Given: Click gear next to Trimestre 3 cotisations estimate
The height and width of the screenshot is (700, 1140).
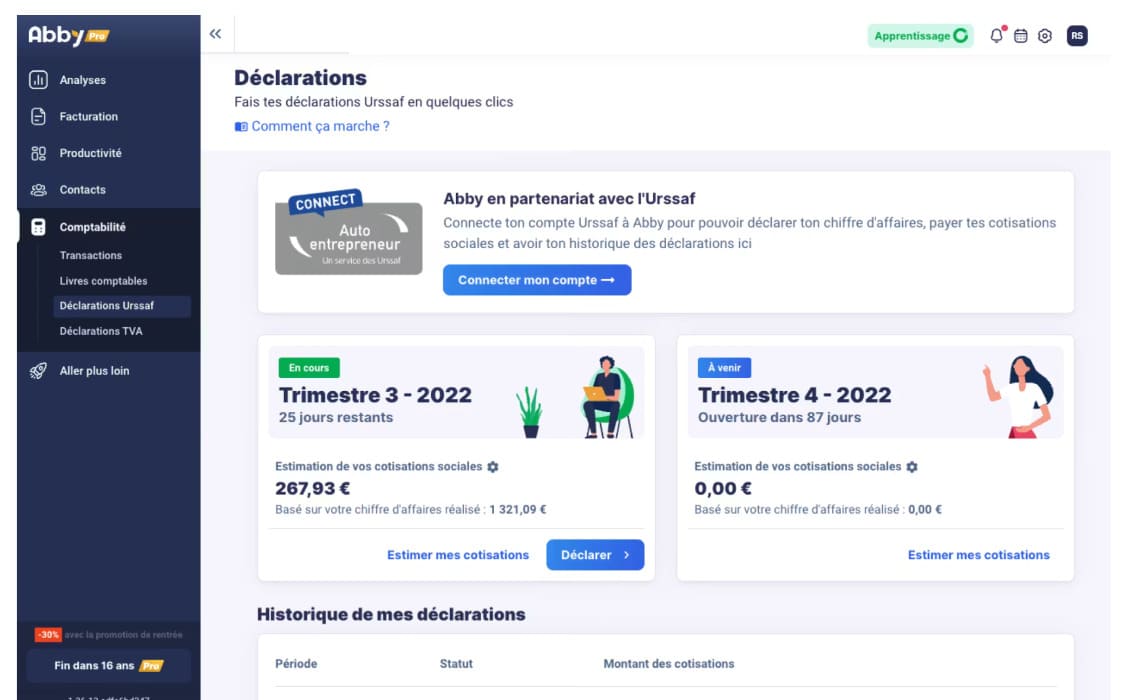Looking at the screenshot, I should 493,467.
